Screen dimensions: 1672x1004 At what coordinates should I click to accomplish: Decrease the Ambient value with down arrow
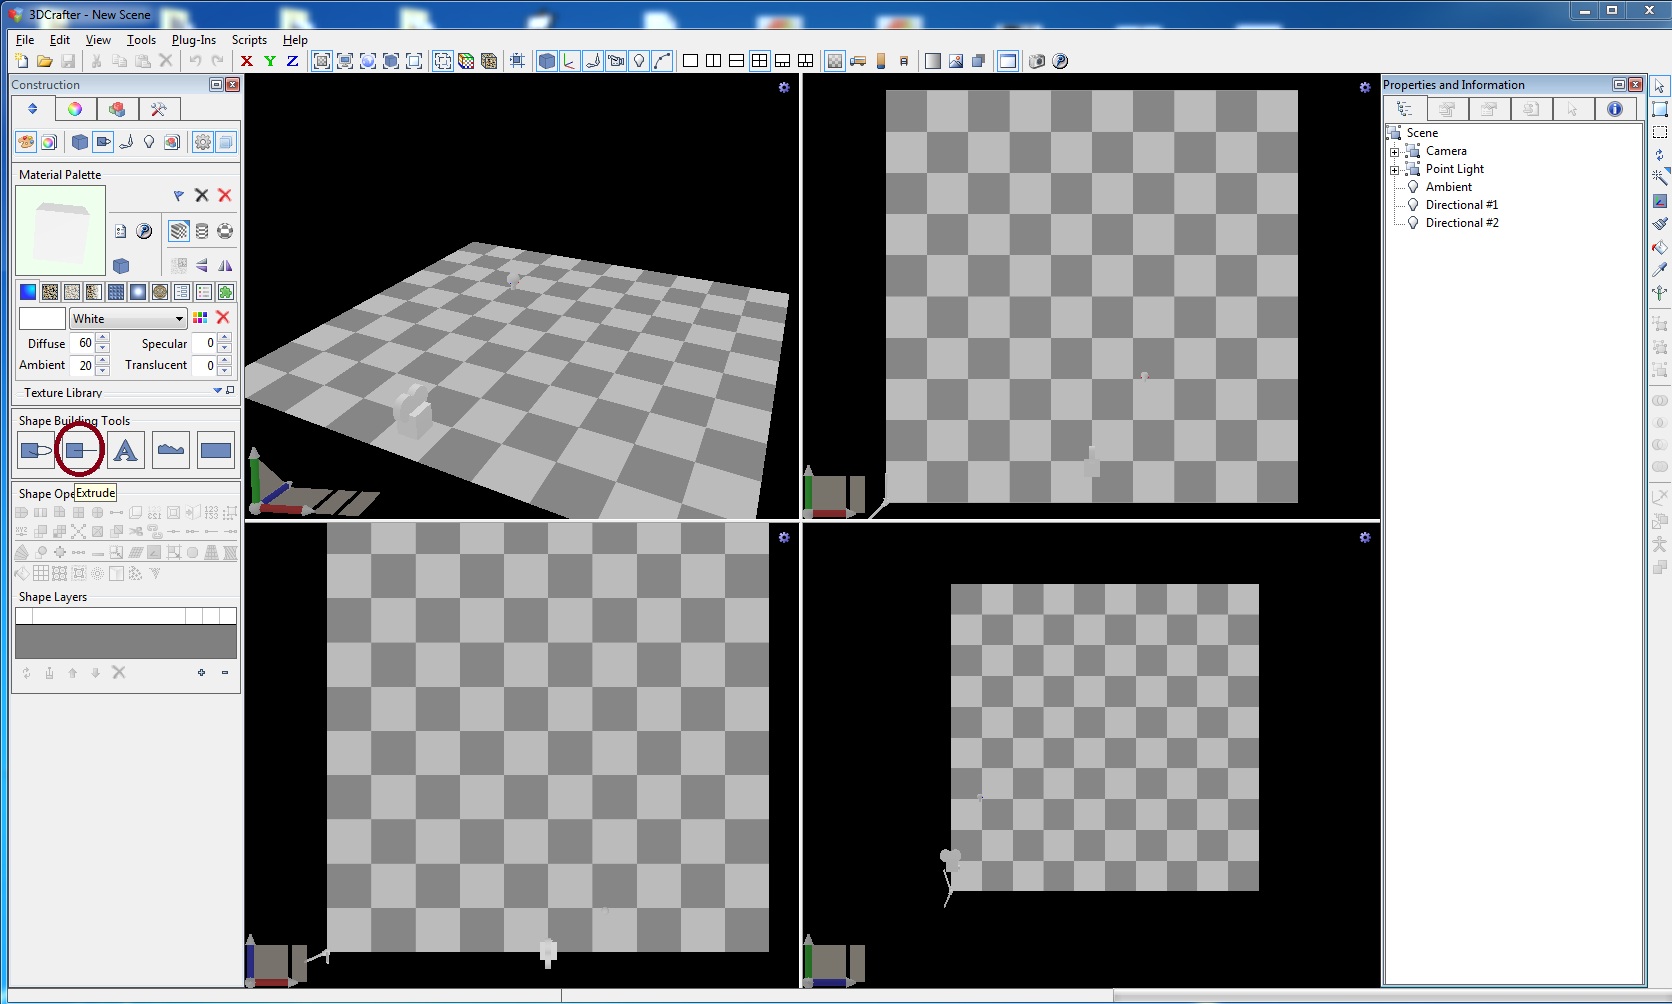[103, 371]
